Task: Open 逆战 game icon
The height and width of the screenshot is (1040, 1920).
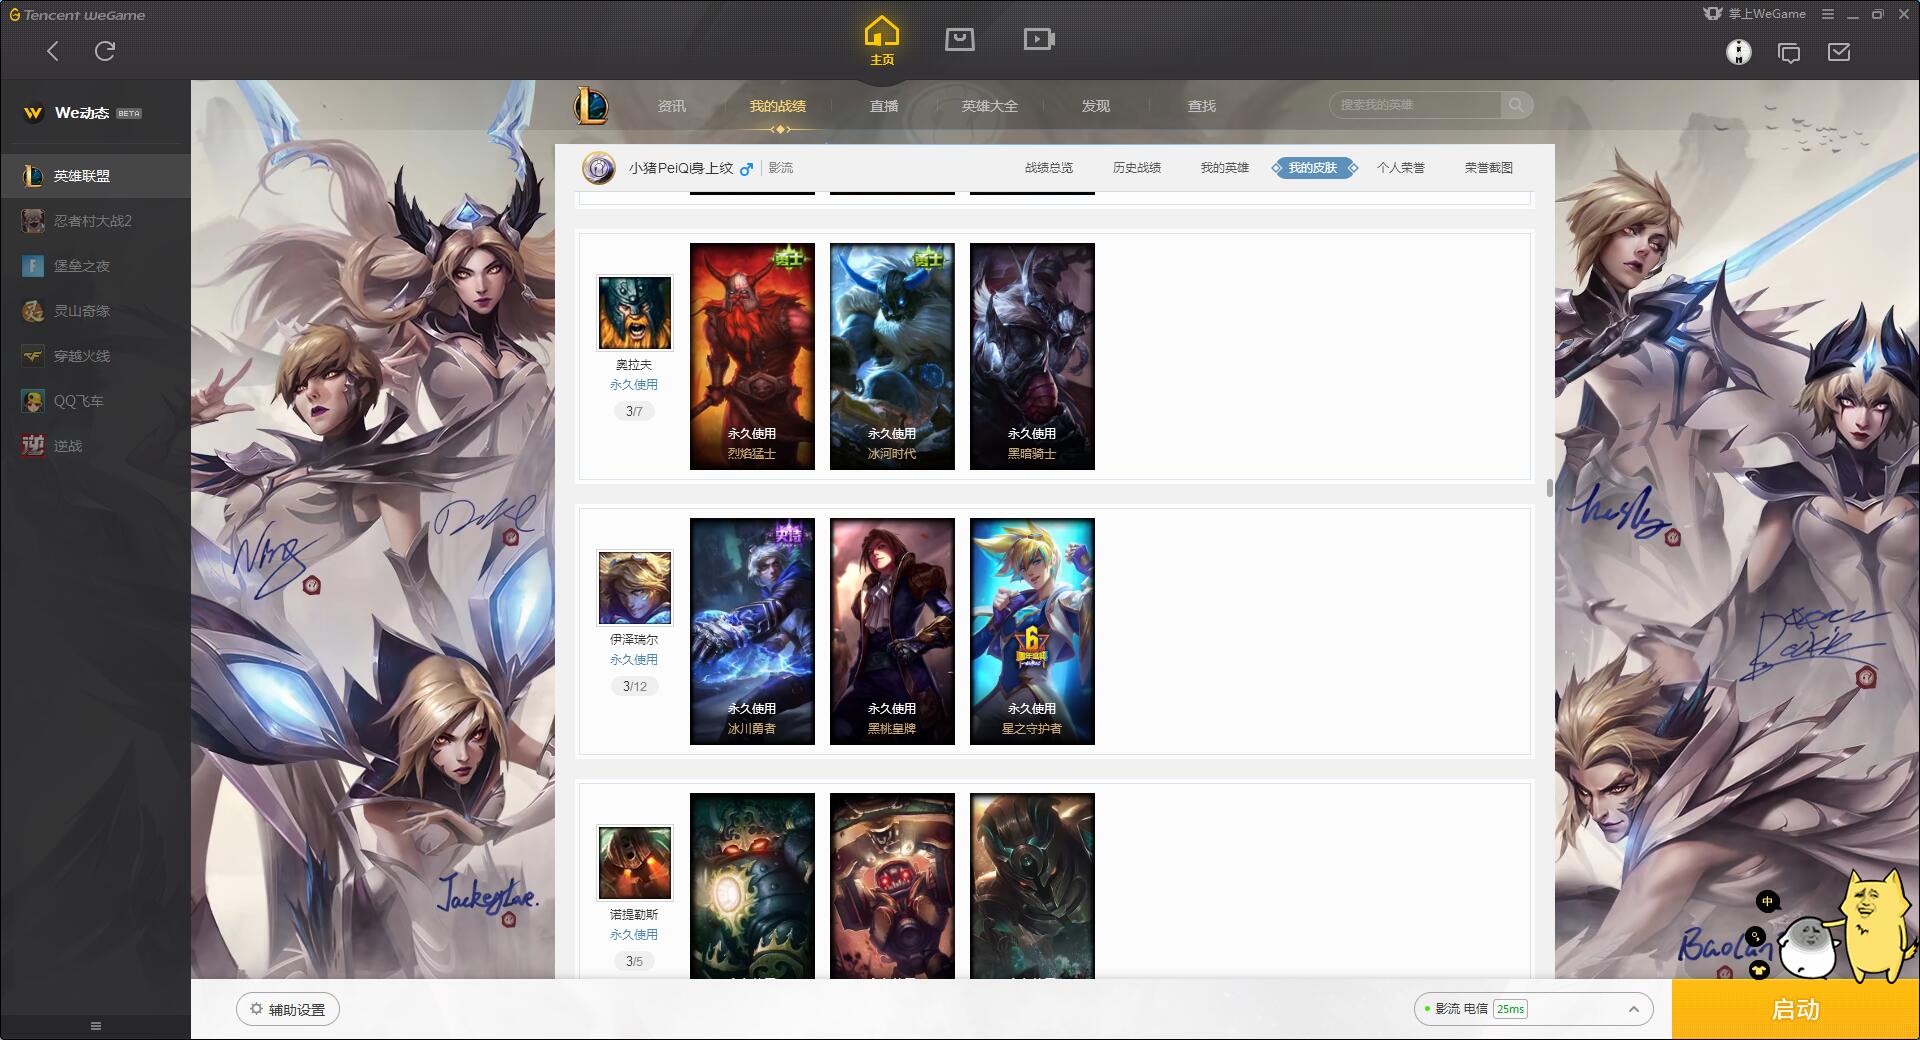Action: 33,446
